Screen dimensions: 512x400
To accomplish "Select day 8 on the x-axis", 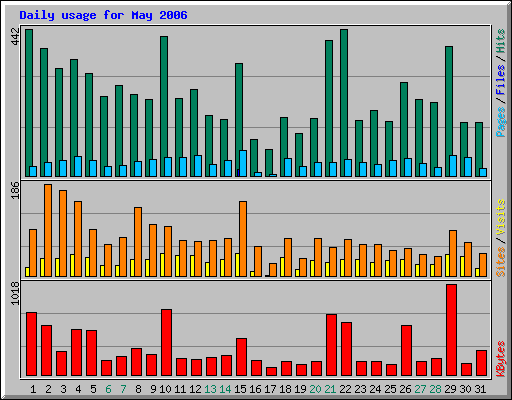I will pos(138,389).
